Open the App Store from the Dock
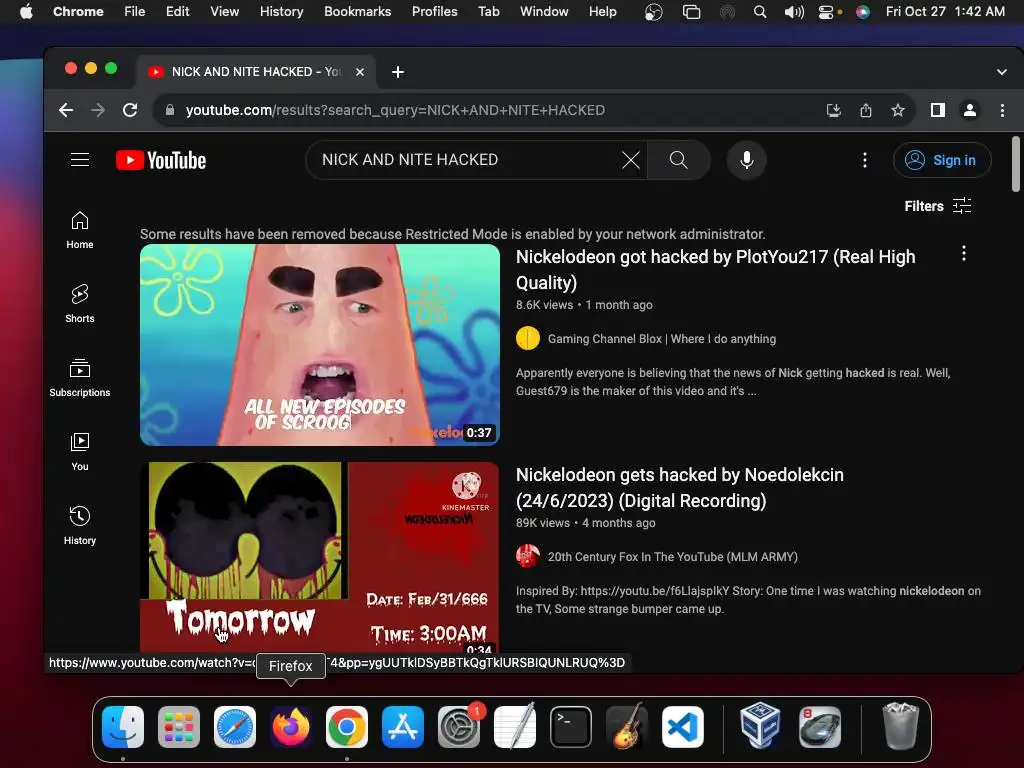 (x=403, y=727)
